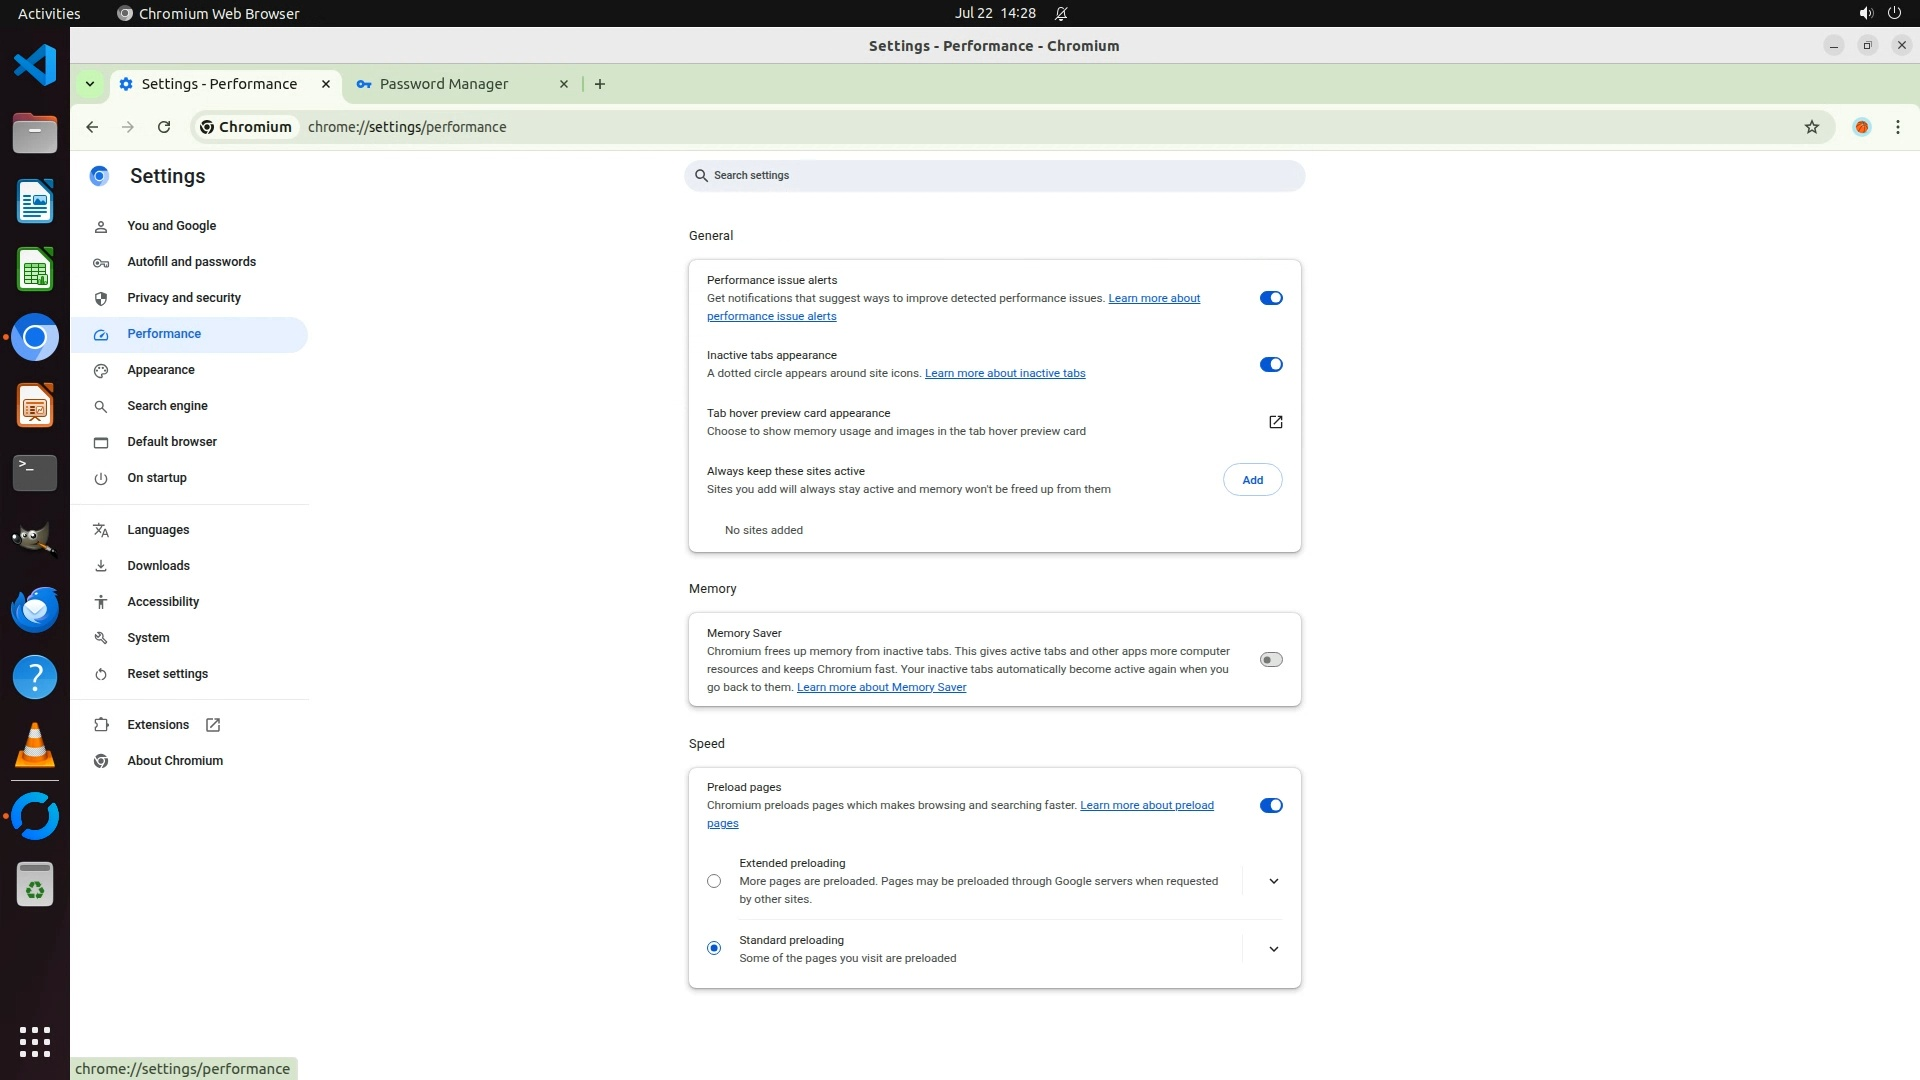Expand Extended preloading details chevron
1920x1080 pixels.
coord(1273,881)
